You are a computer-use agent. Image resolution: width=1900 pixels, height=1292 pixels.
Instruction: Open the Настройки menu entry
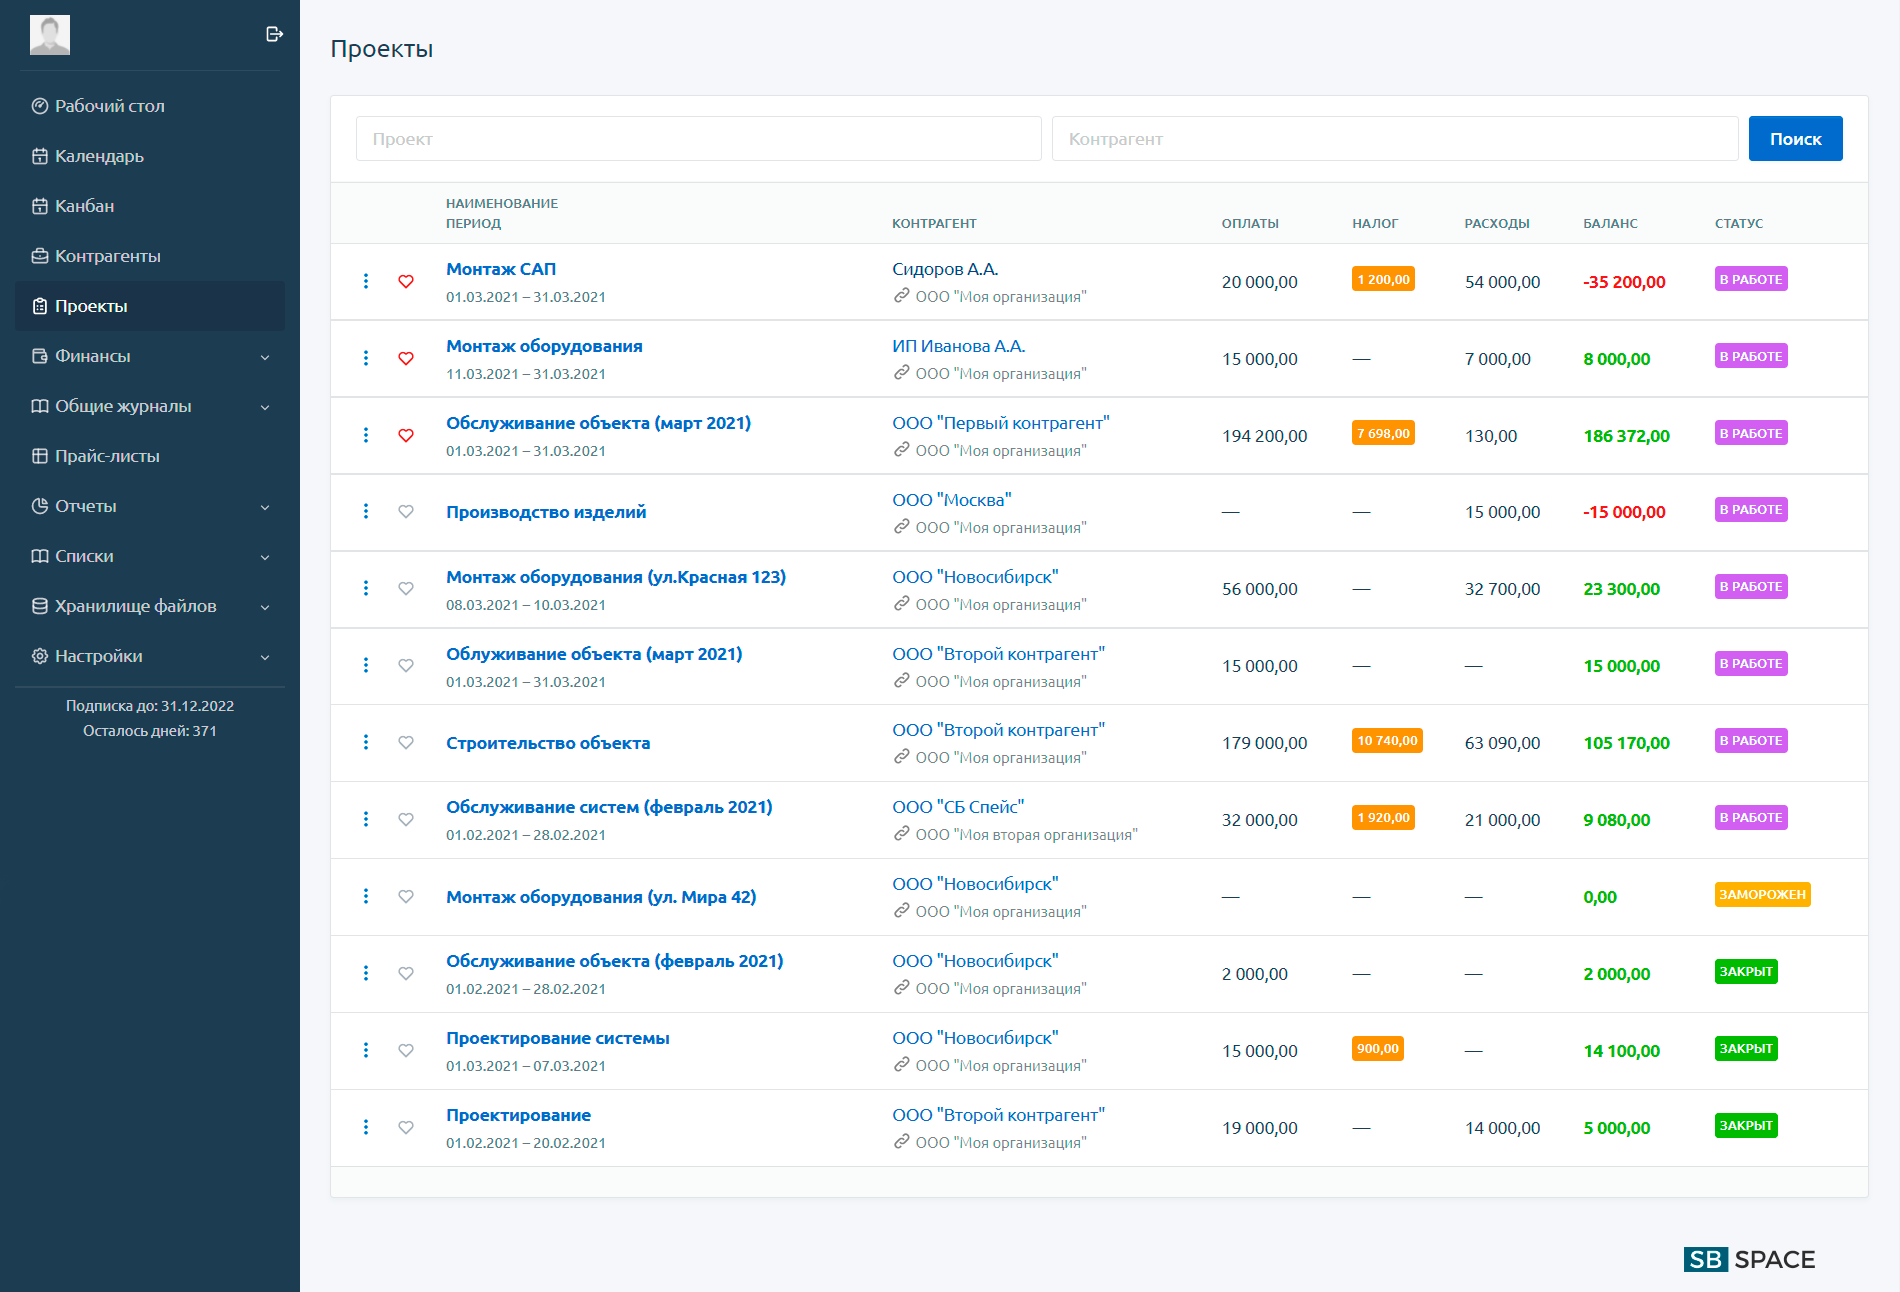(x=100, y=656)
